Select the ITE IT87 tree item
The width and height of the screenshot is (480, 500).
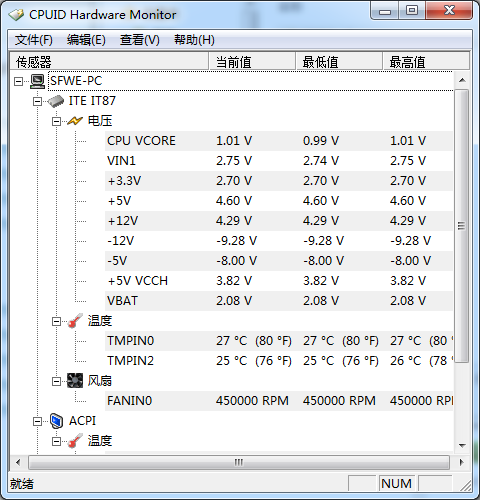coord(92,101)
